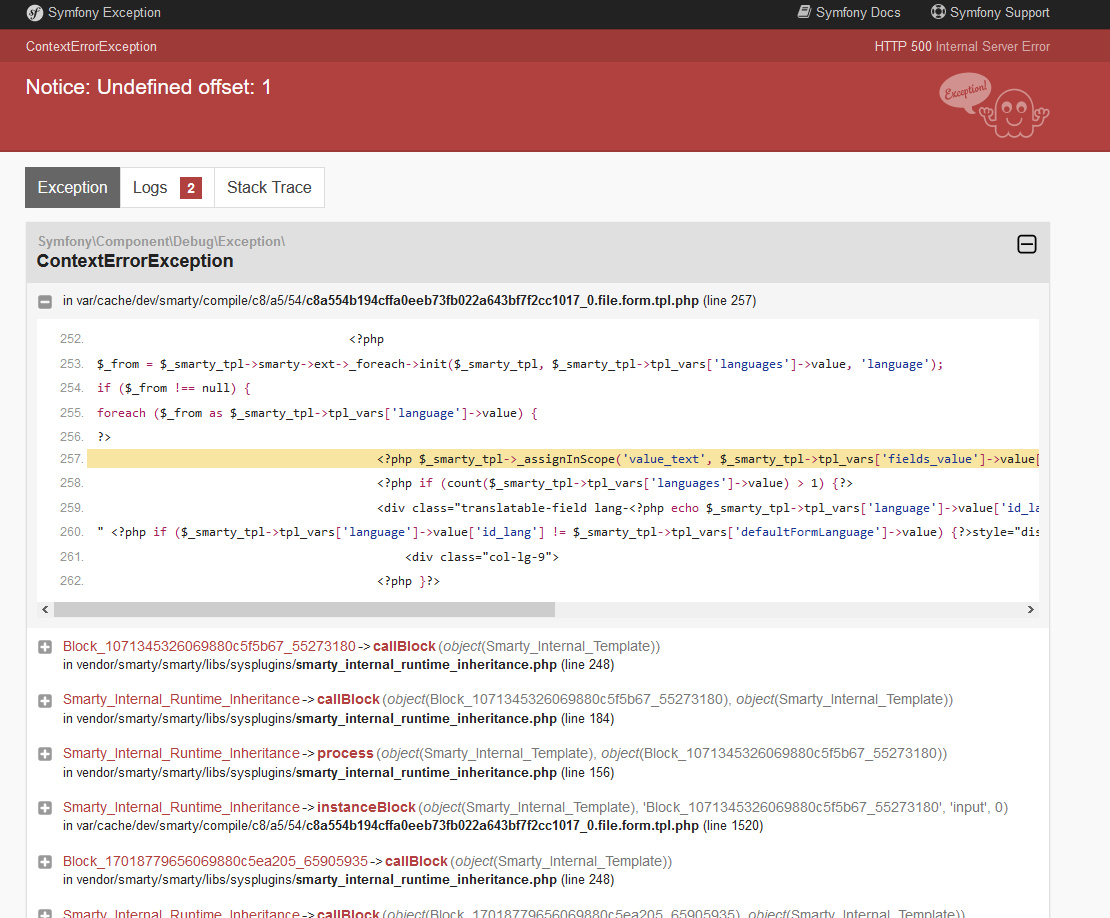This screenshot has height=918, width=1110.
Task: Click the horizontal code scrollbar thumb
Action: pos(304,609)
